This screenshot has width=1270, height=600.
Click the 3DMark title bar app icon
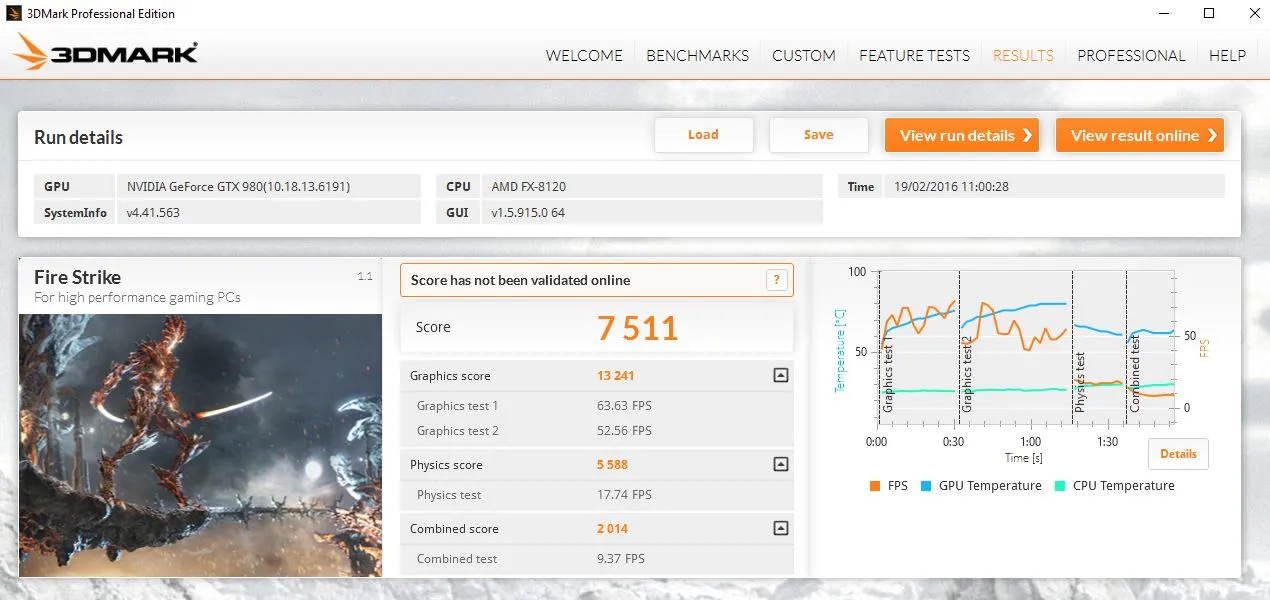coord(14,14)
